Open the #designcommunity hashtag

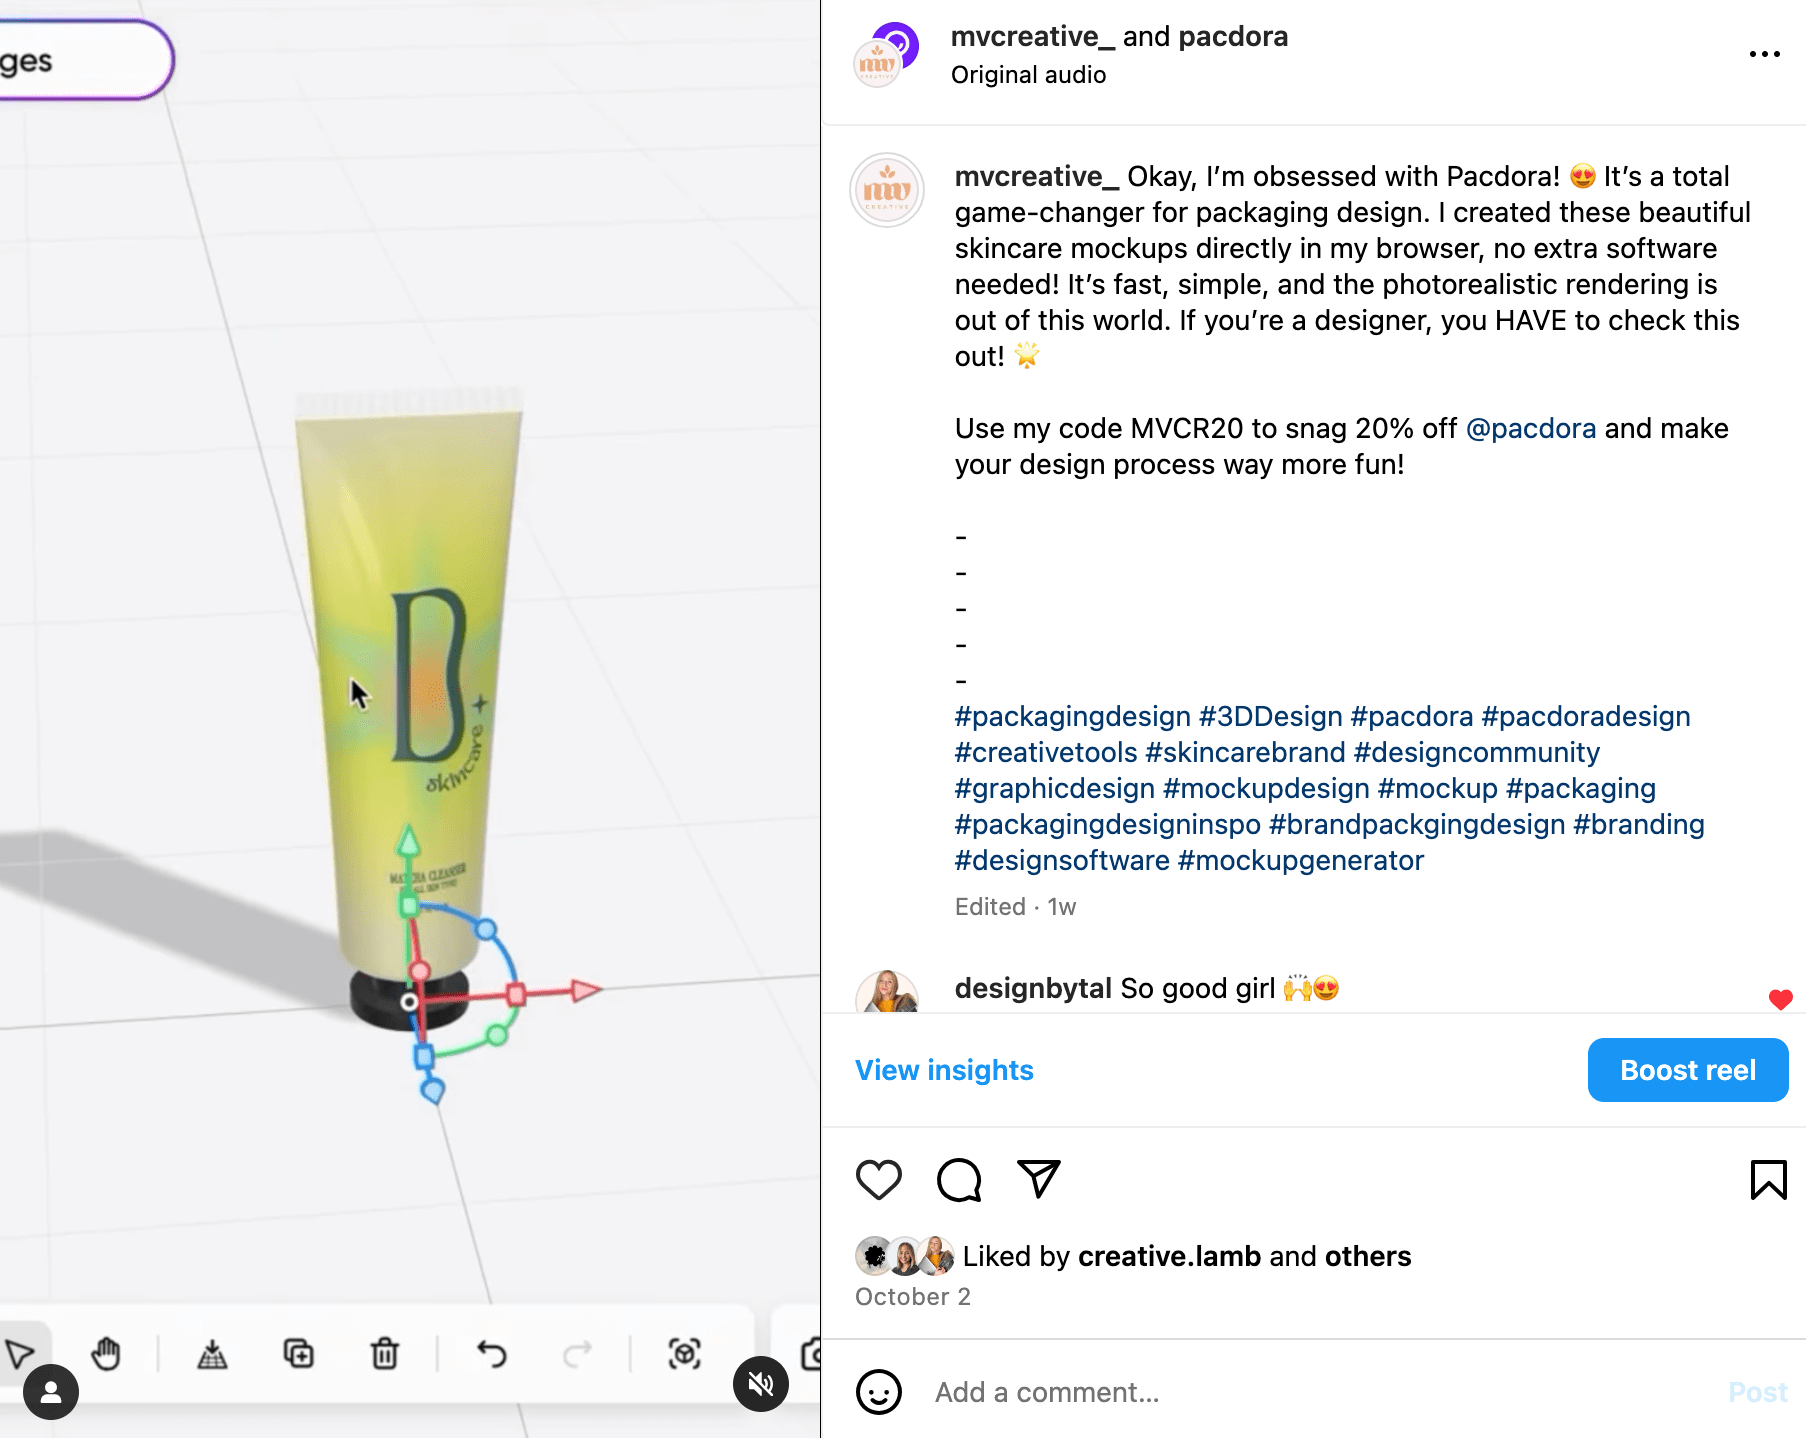tap(1476, 752)
